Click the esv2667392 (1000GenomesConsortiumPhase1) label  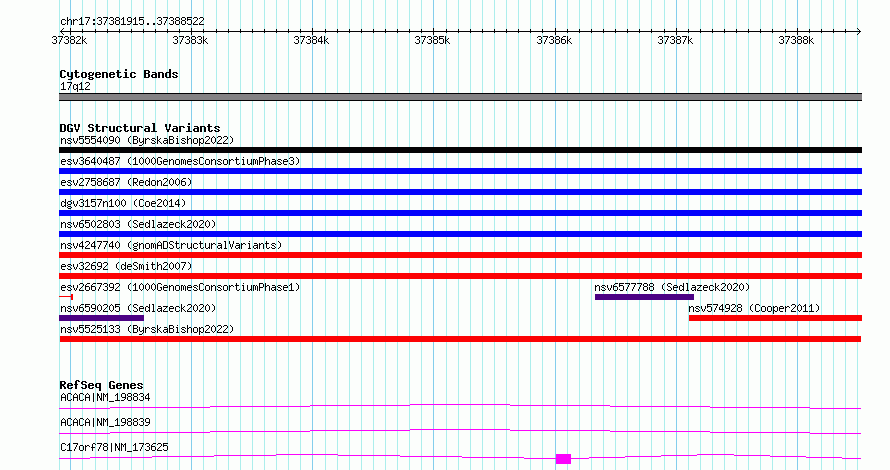pos(180,287)
